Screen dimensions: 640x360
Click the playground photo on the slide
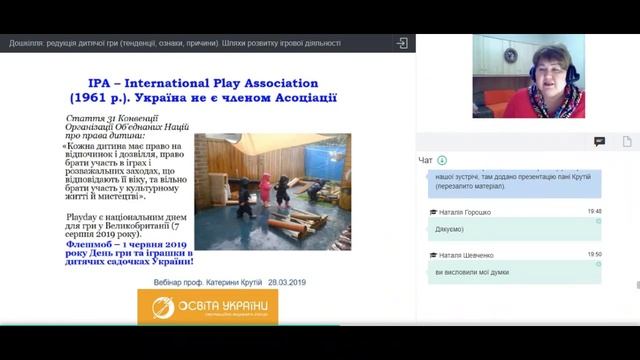273,192
